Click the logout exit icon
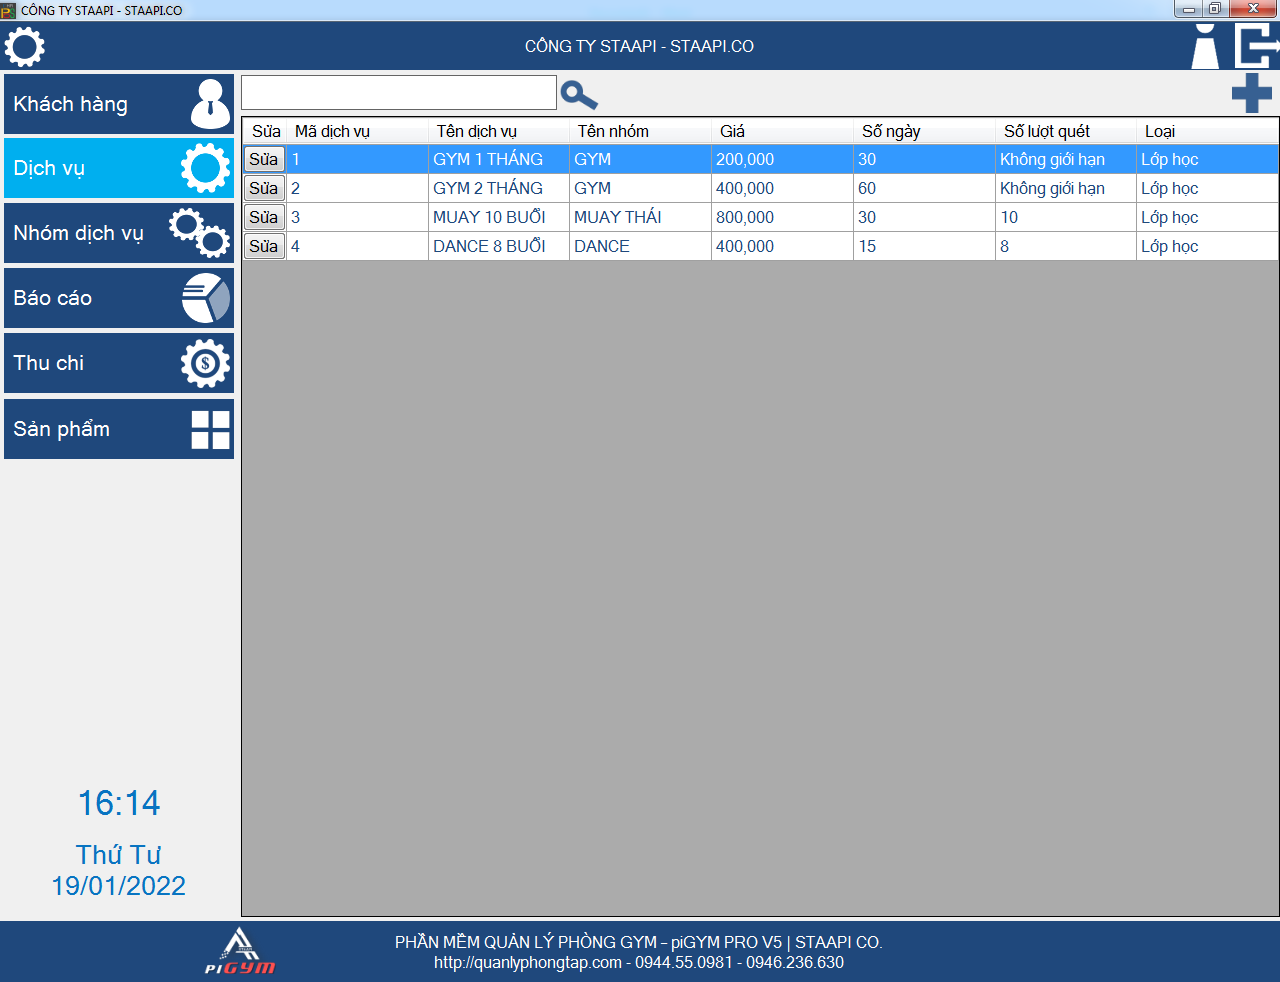This screenshot has height=982, width=1280. coord(1257,47)
